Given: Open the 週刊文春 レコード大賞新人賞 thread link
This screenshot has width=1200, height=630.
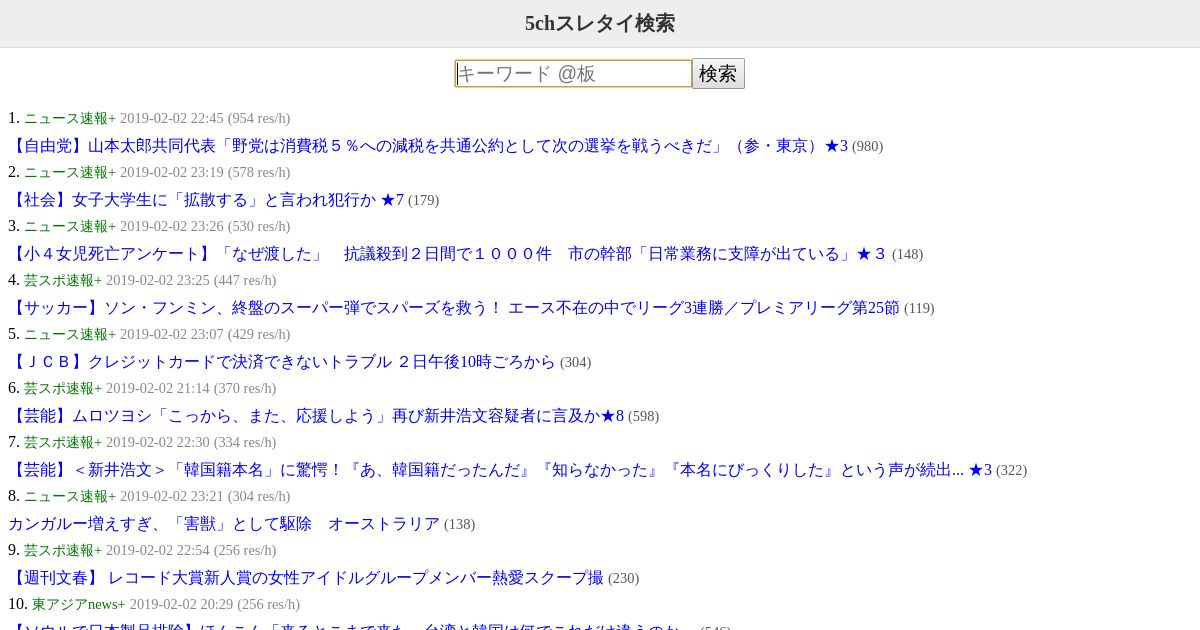Looking at the screenshot, I should coord(306,578).
